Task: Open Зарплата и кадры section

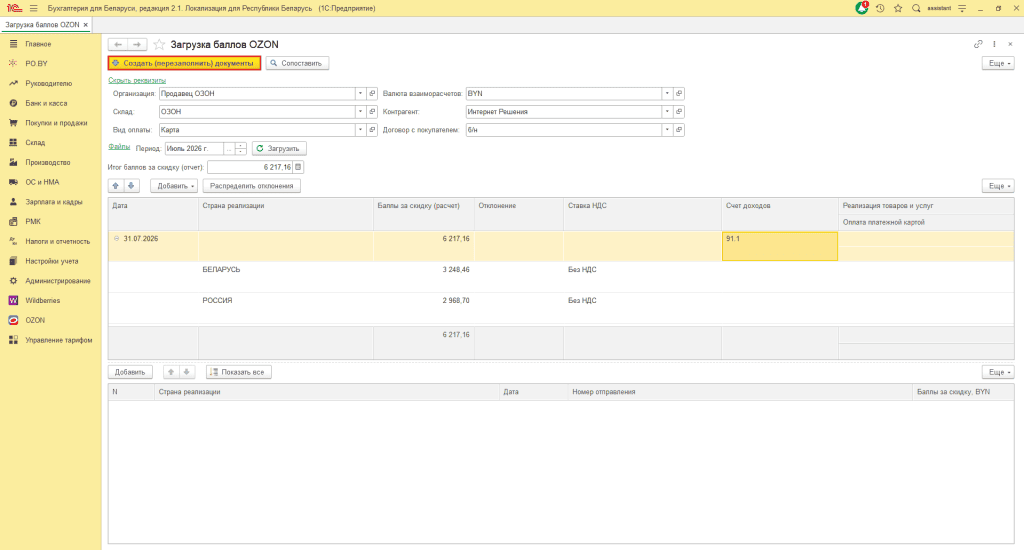Action: coord(54,202)
